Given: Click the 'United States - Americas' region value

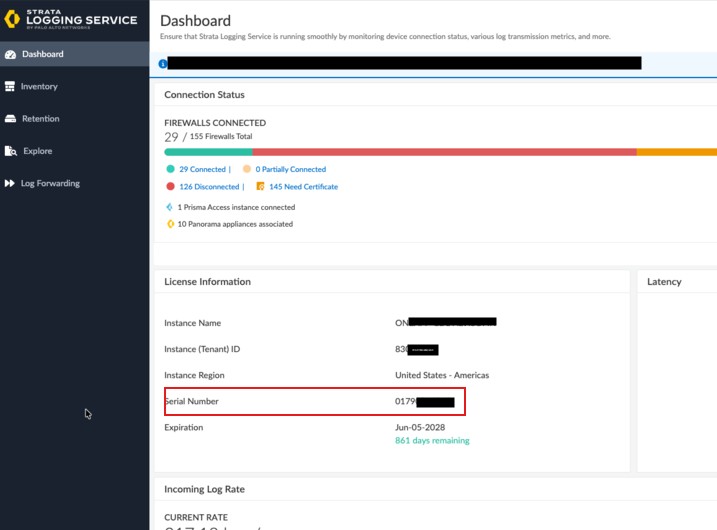Looking at the screenshot, I should [x=442, y=375].
